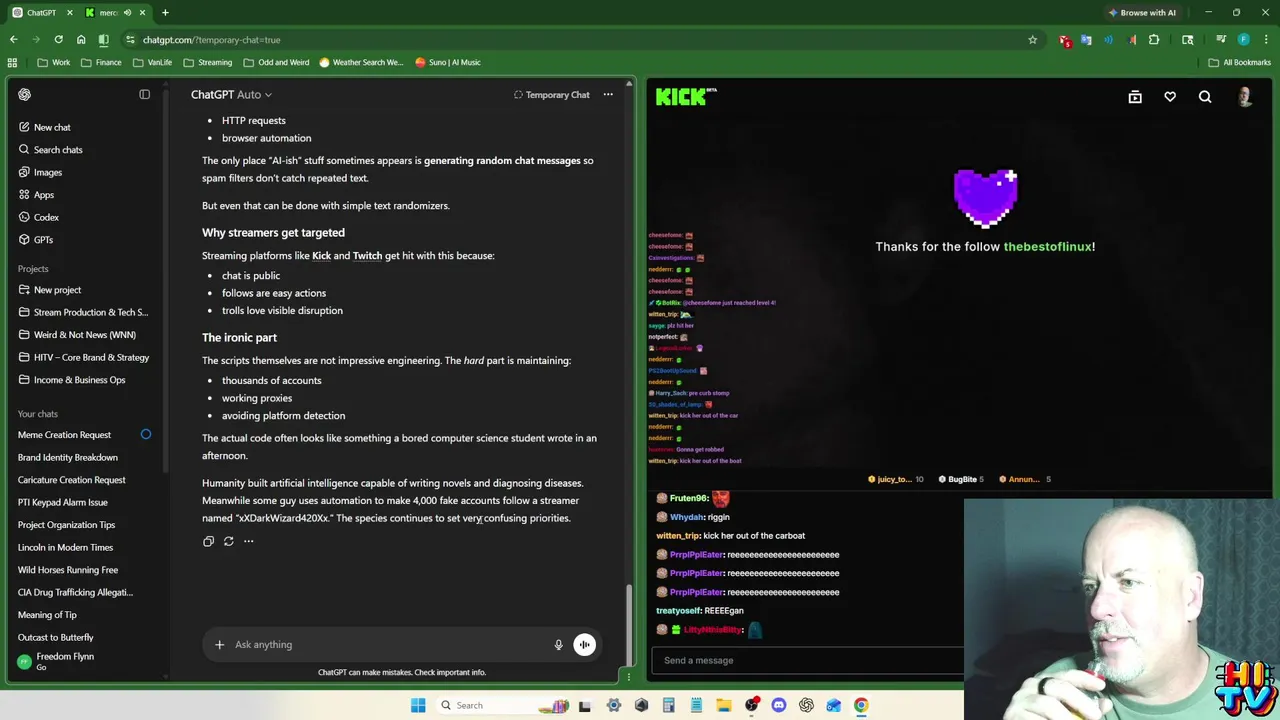Collapse the ChatGPT sidebar panel
This screenshot has height=720, width=1280.
coord(144,94)
